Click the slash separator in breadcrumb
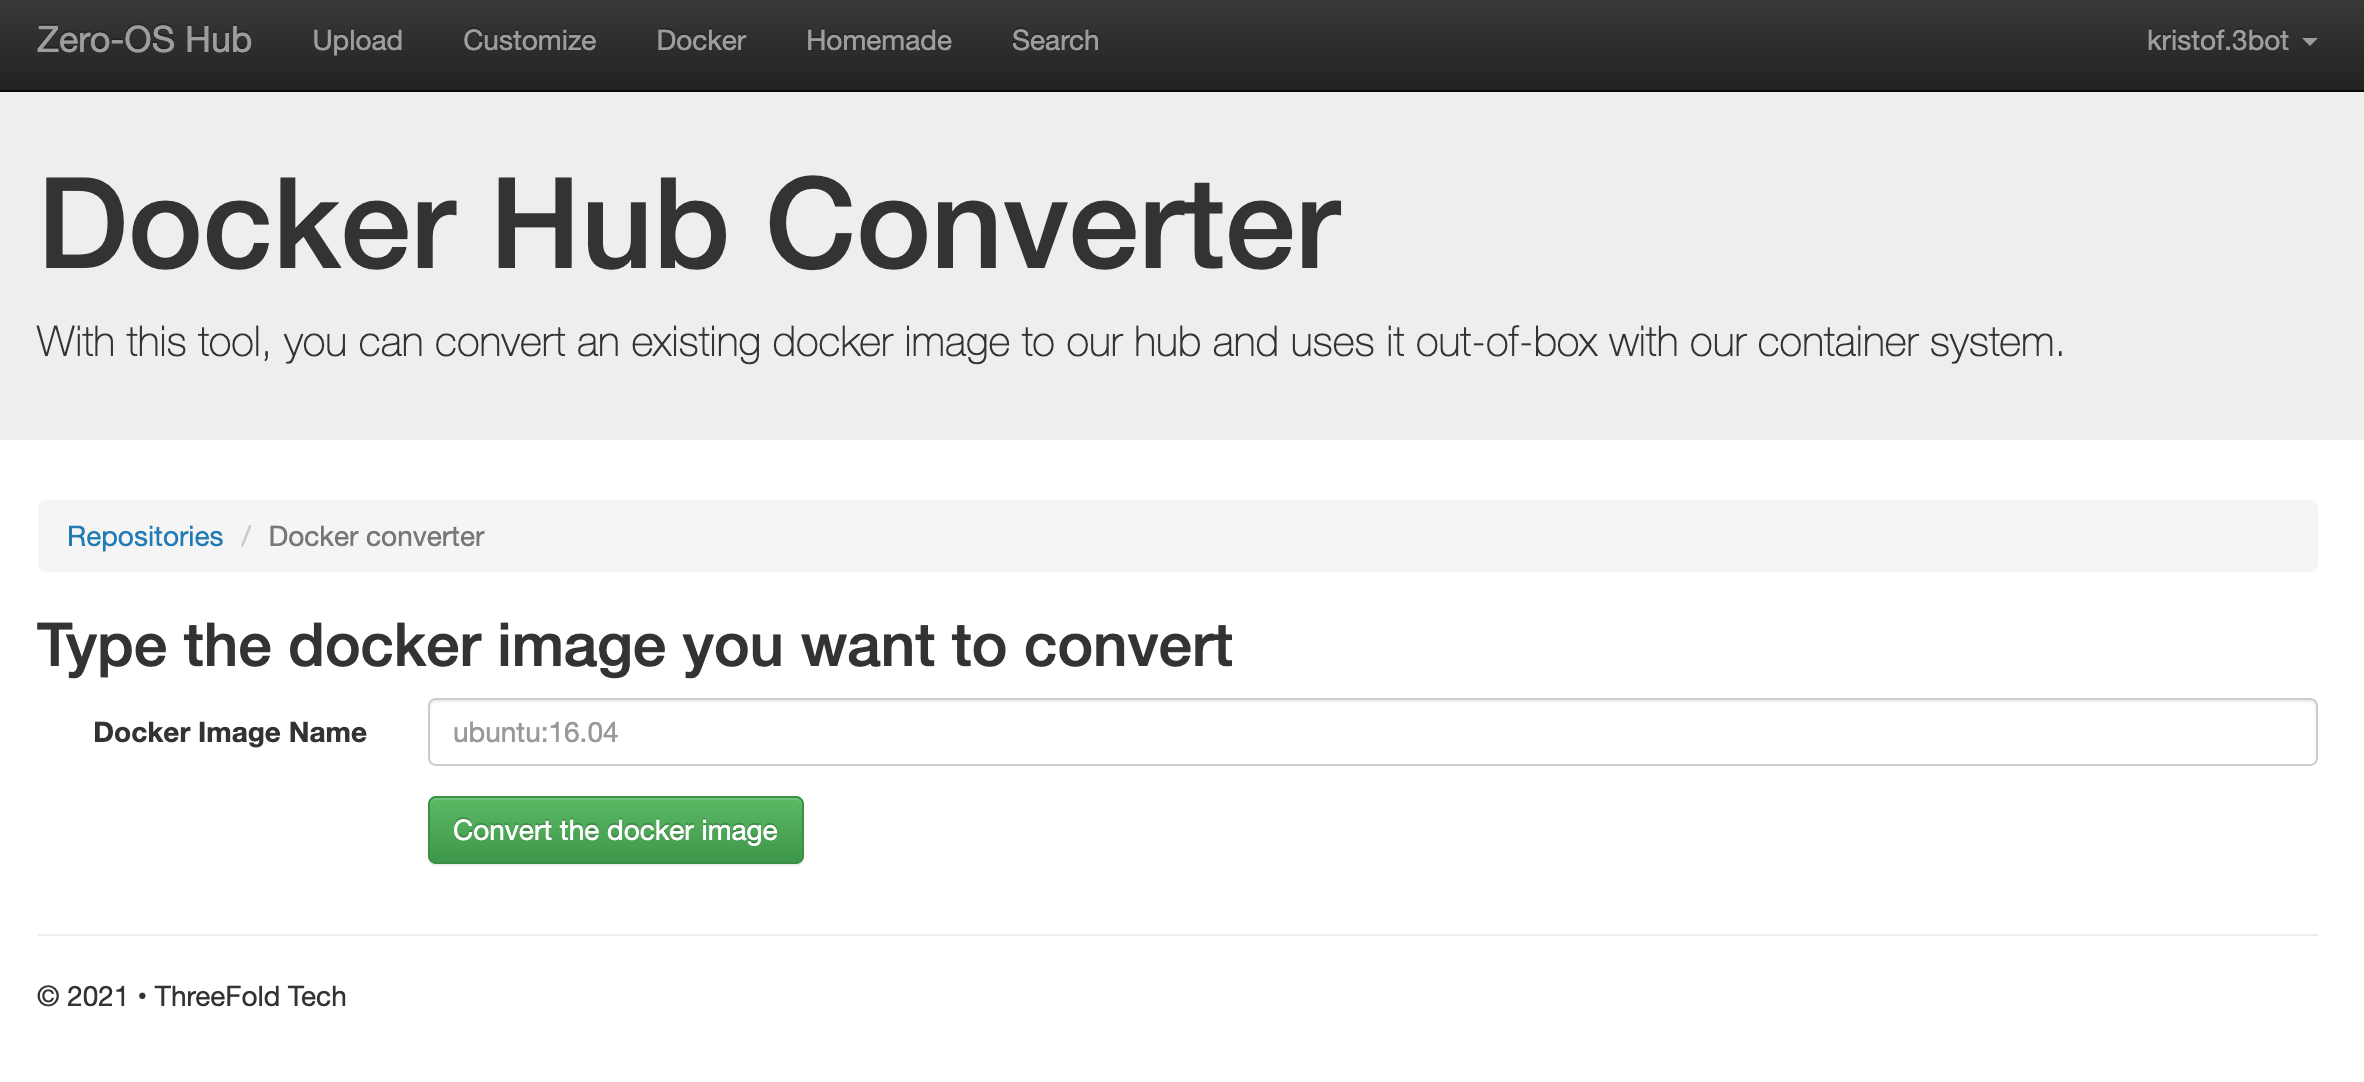Screen dimensions: 2364x1082 click(x=245, y=536)
